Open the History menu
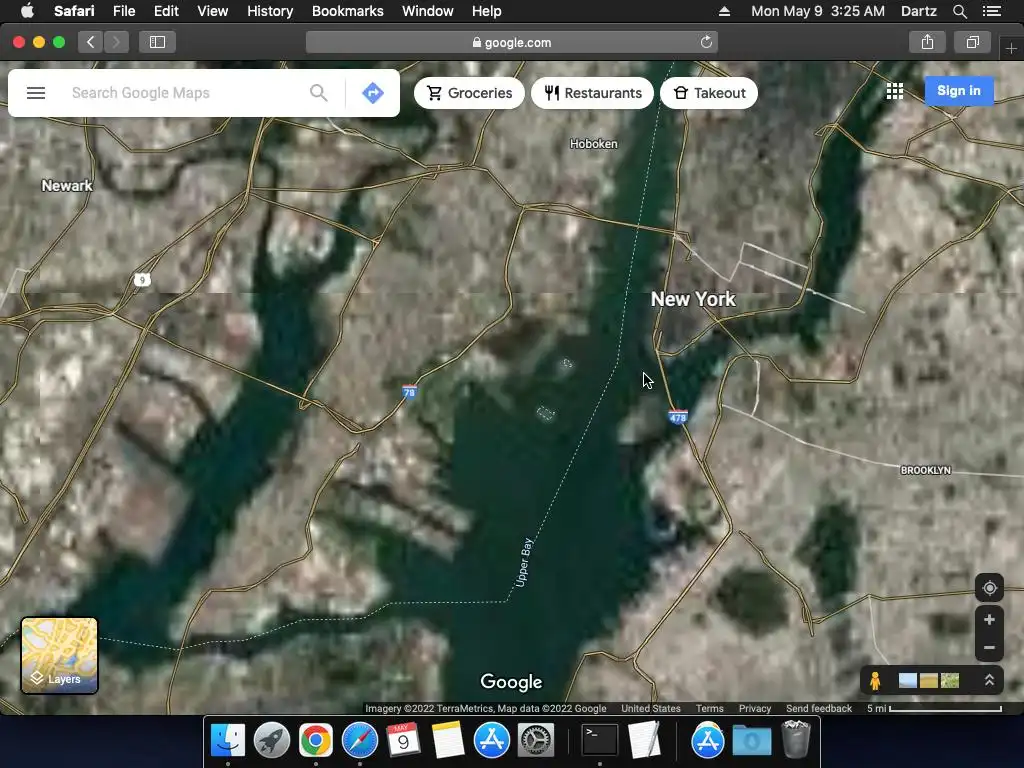 (270, 11)
